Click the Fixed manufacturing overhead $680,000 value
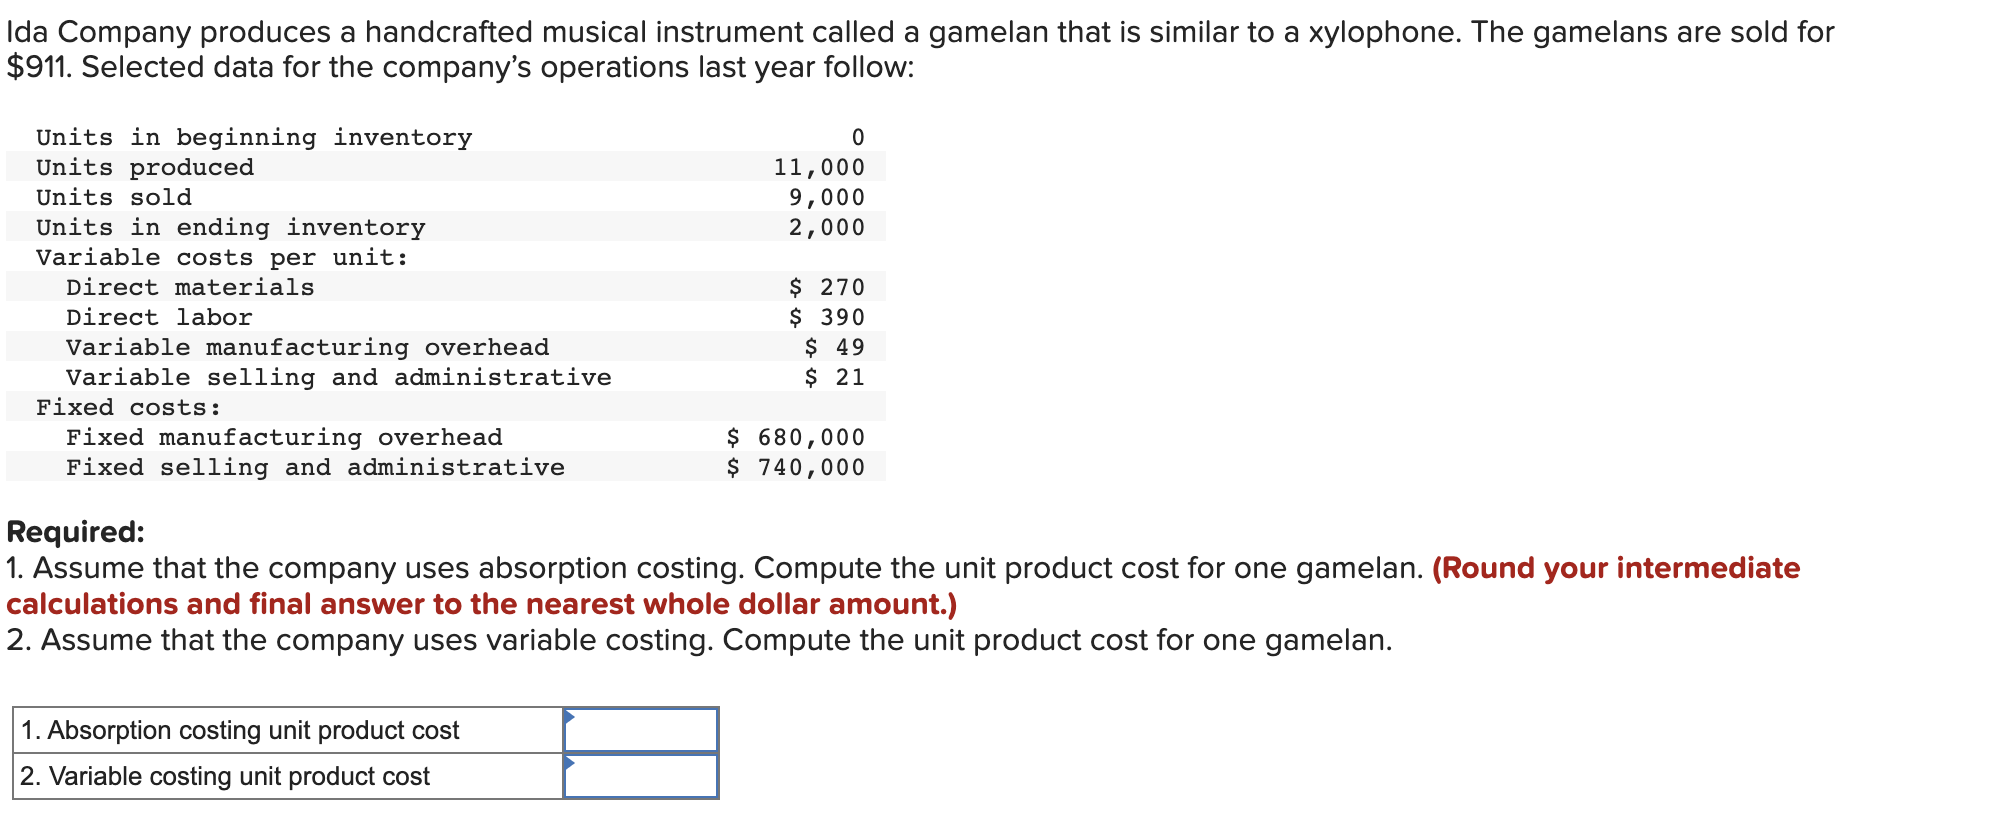 pos(796,437)
